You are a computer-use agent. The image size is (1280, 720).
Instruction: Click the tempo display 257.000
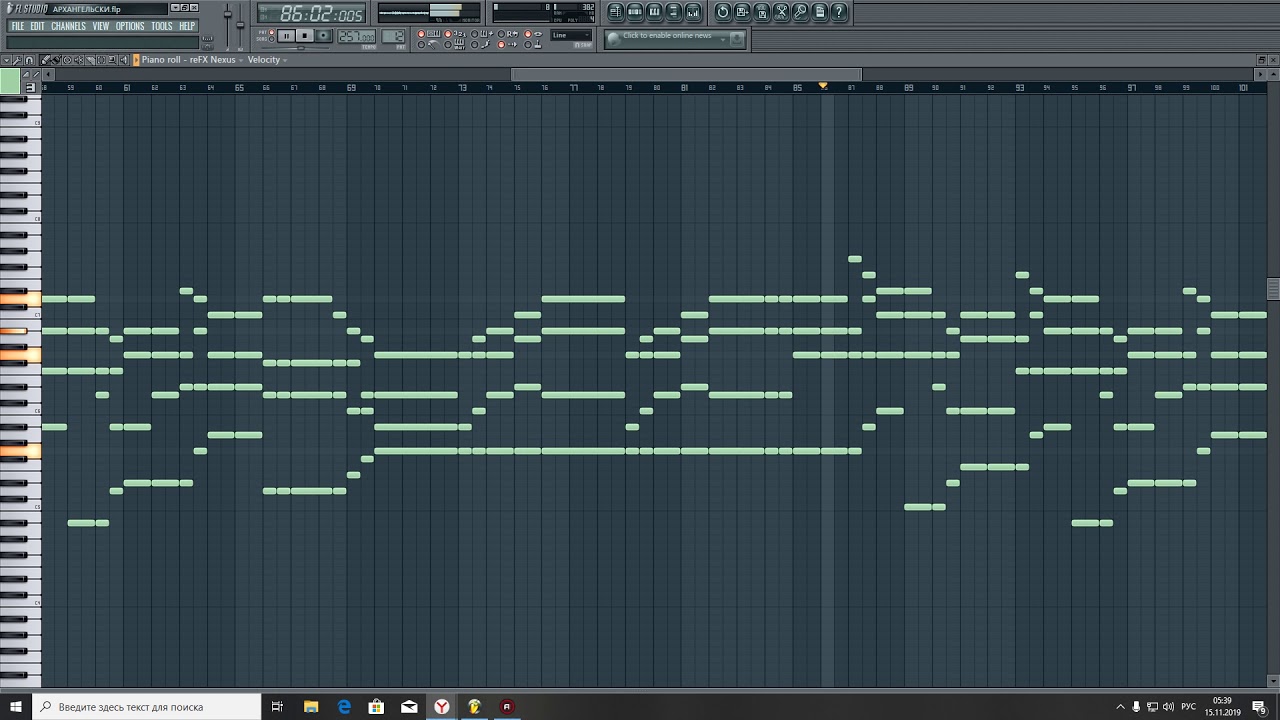[x=357, y=37]
